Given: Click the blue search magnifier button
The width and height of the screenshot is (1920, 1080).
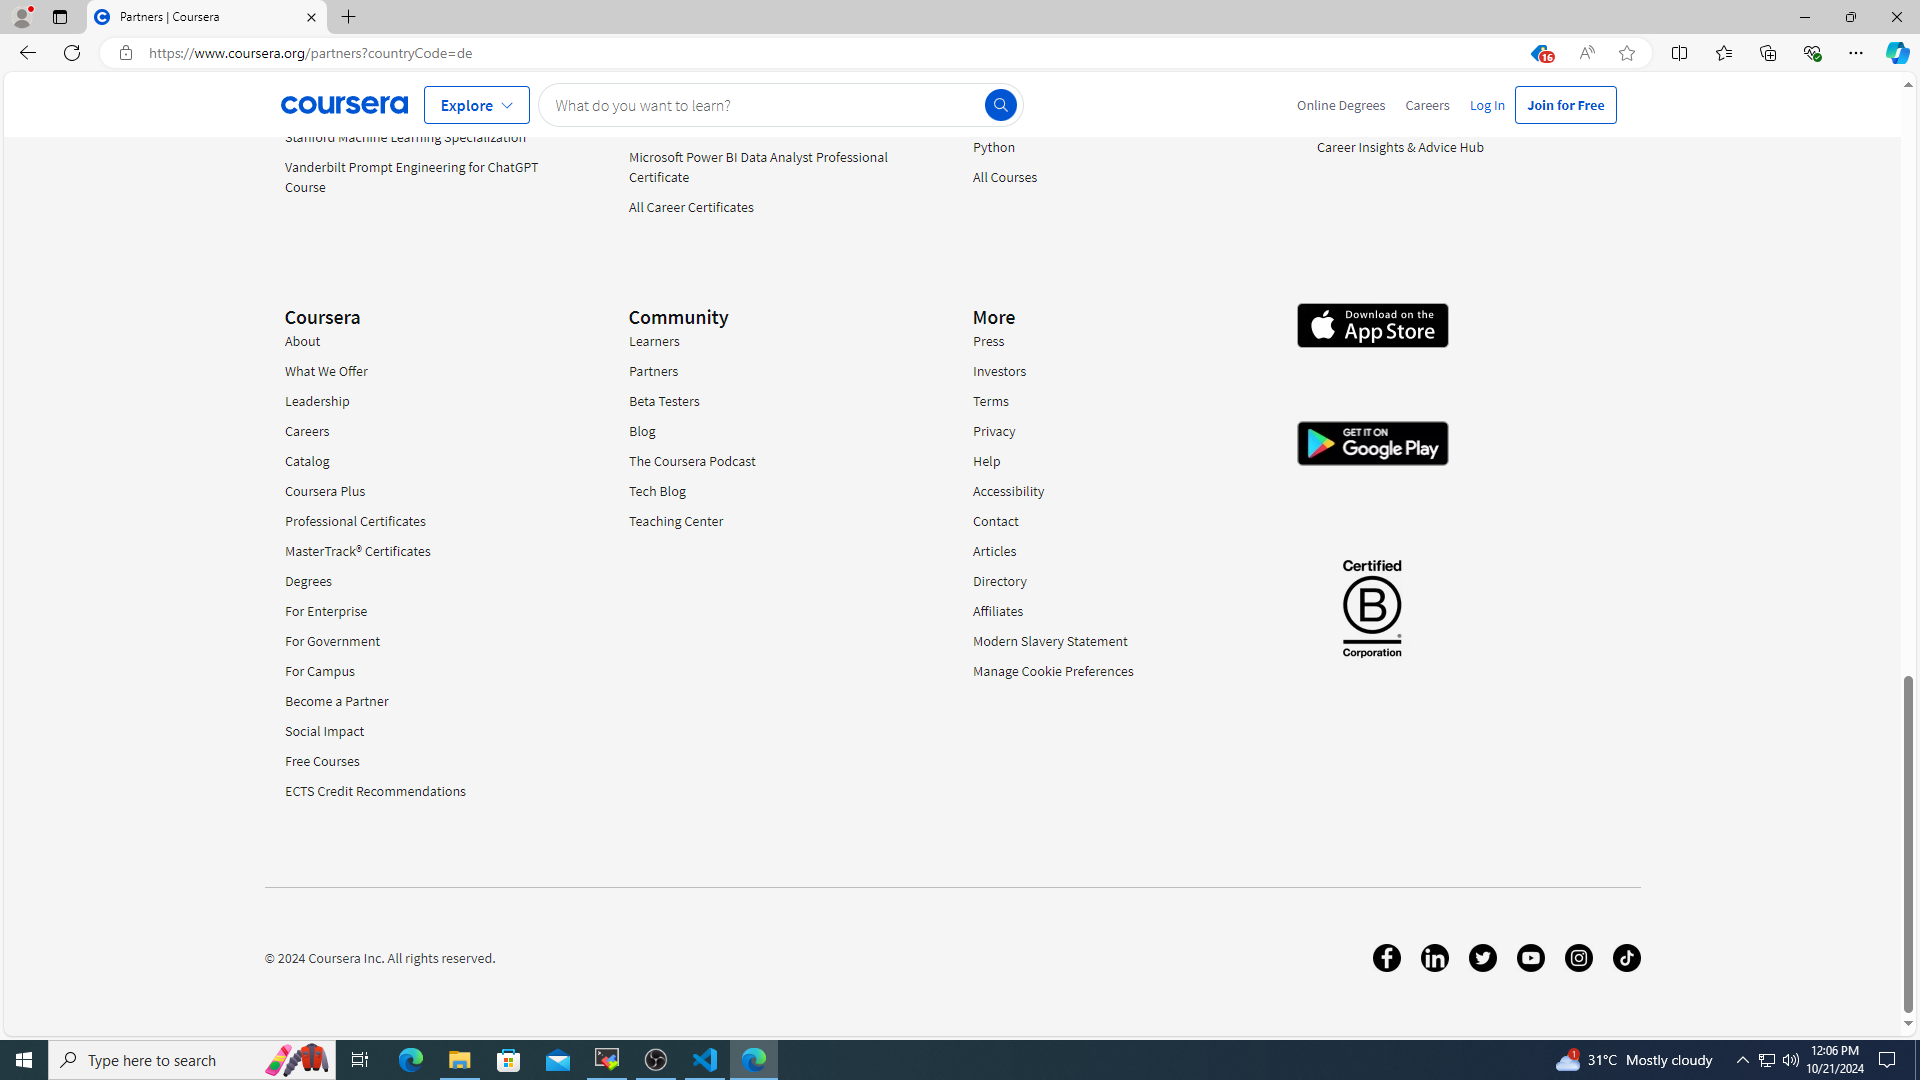Looking at the screenshot, I should pyautogui.click(x=1000, y=105).
